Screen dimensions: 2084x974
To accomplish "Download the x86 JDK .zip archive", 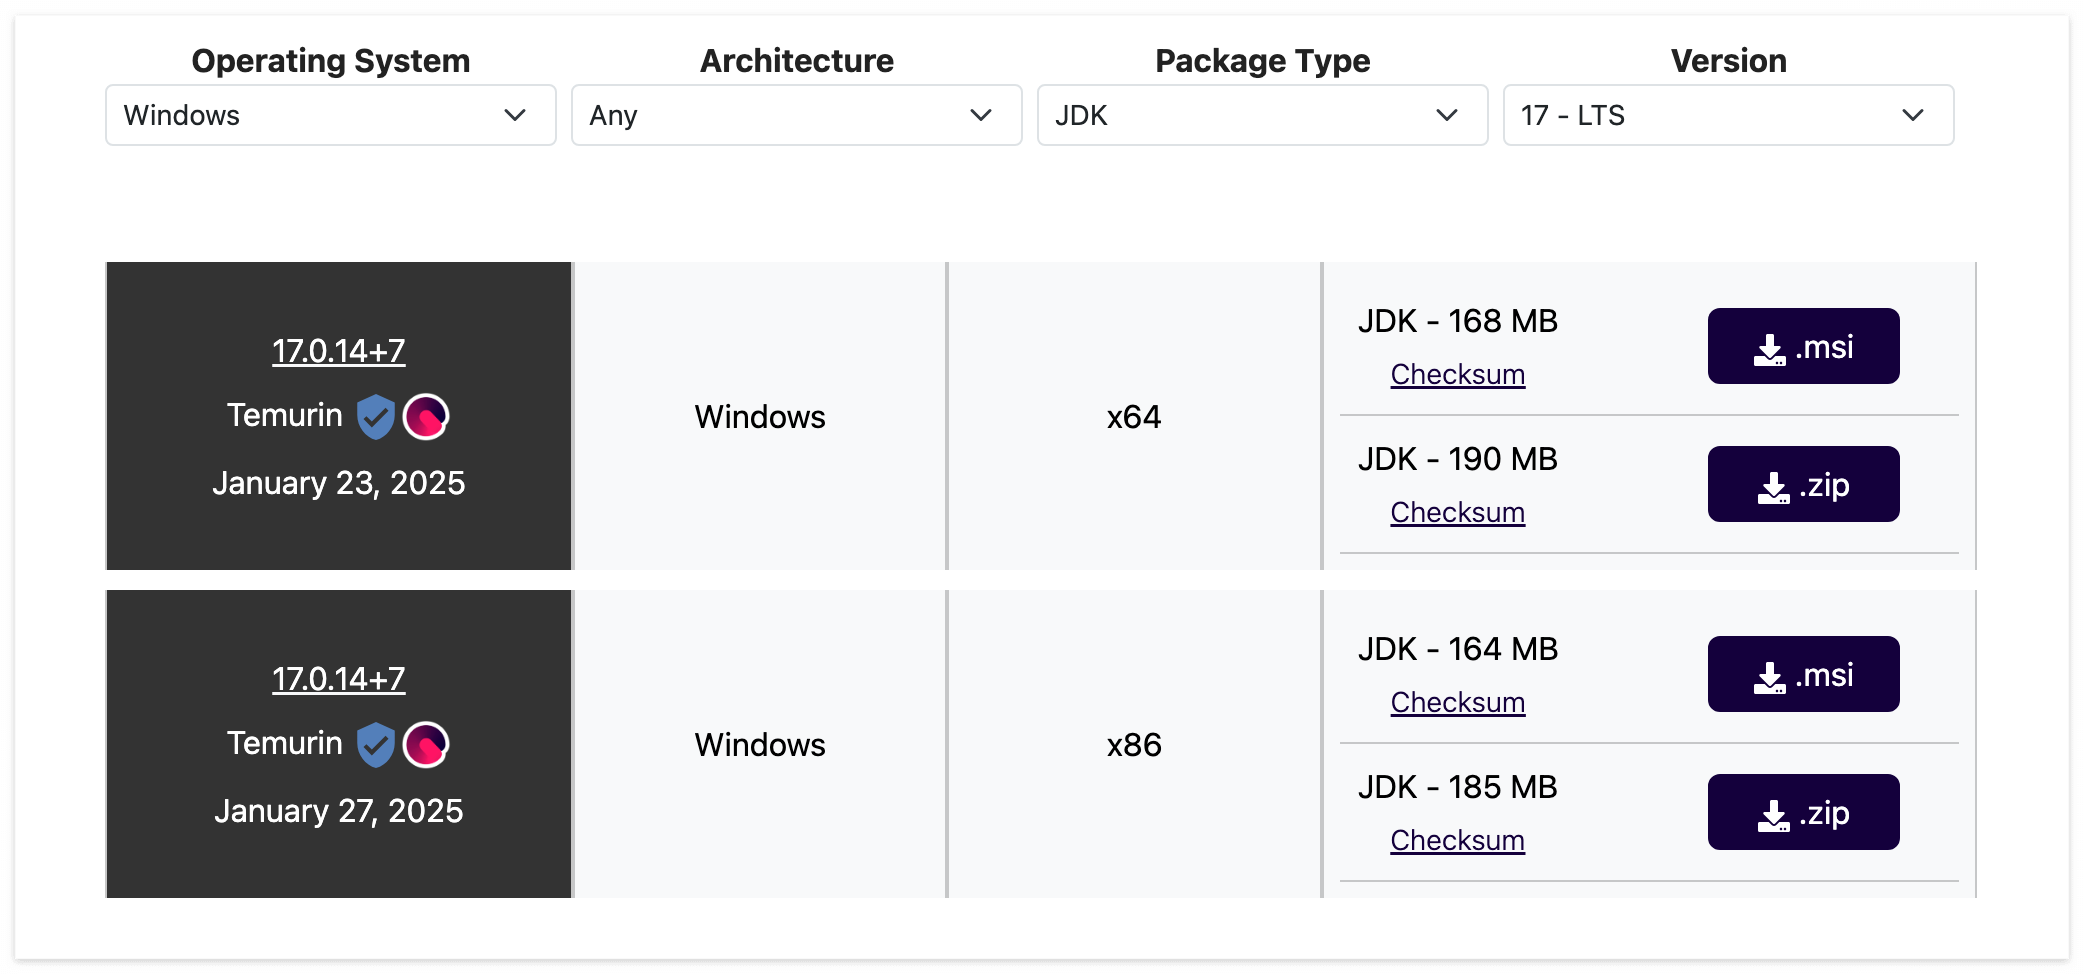I will [1804, 812].
